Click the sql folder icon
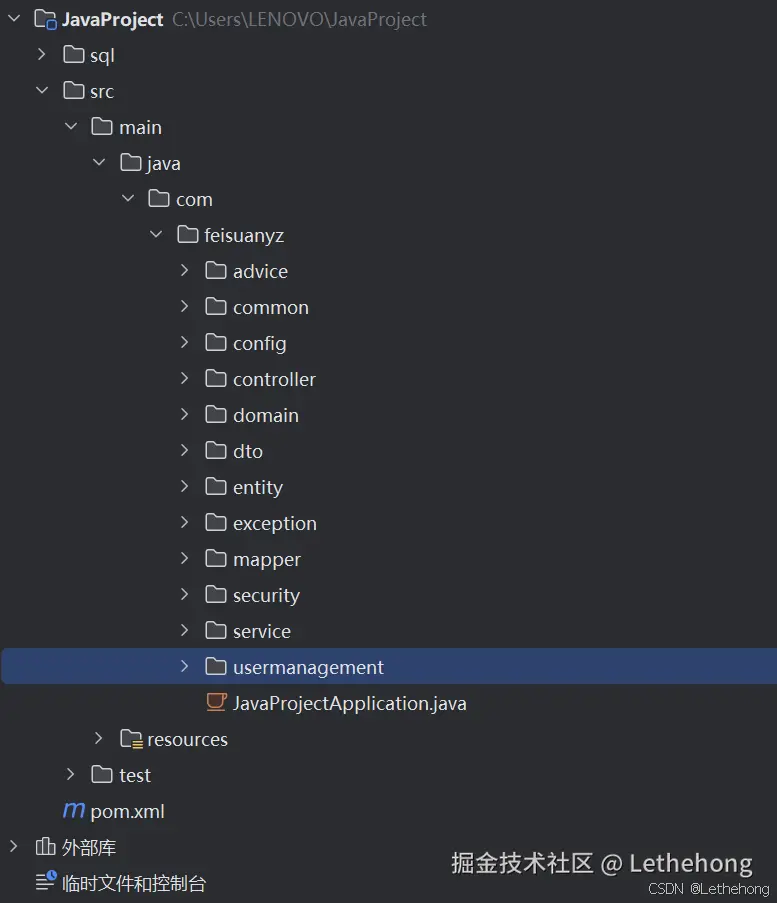777x903 pixels. click(x=74, y=55)
